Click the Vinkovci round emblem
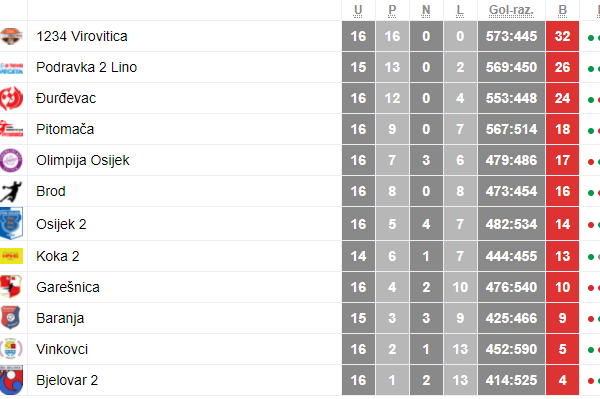600x399 pixels. click(x=11, y=349)
